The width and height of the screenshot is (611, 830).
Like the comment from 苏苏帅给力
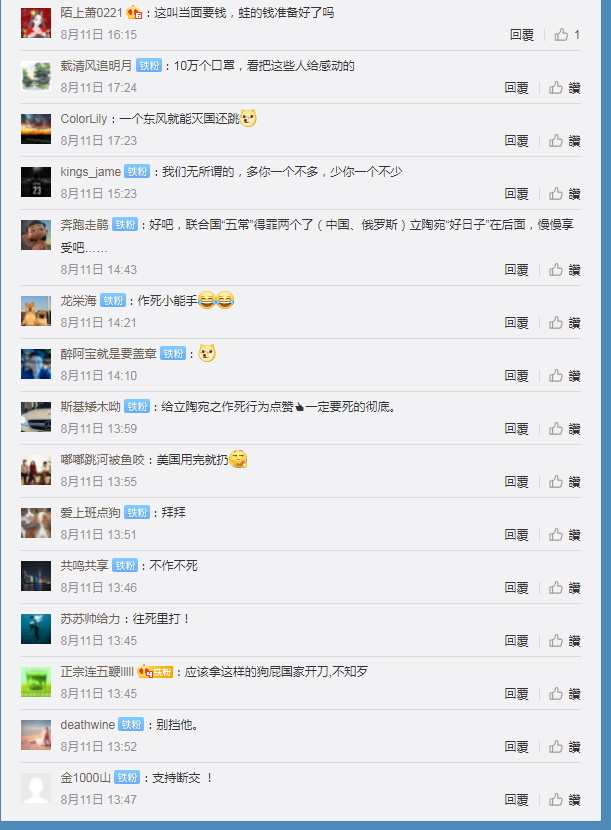(x=564, y=641)
